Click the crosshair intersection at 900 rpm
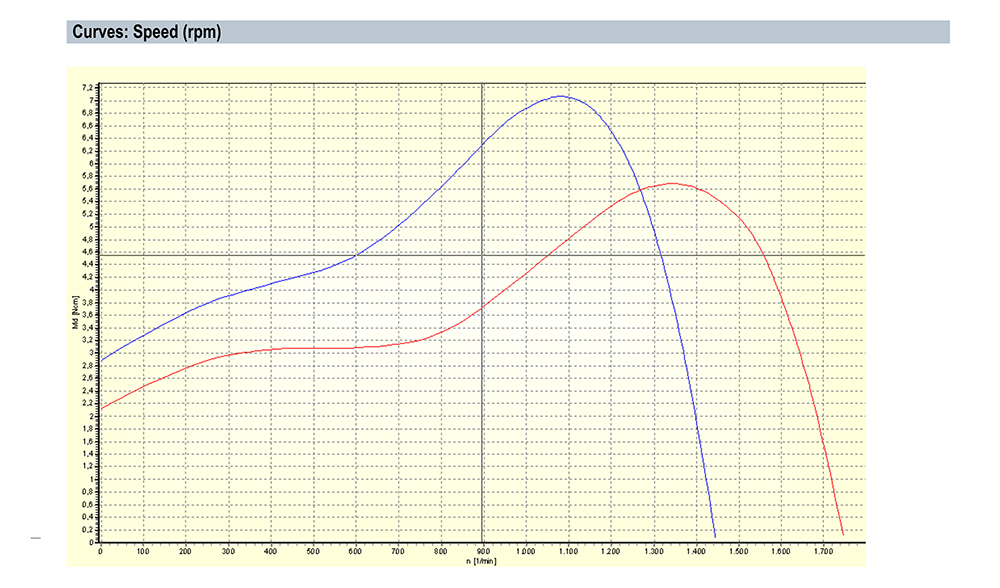 tap(483, 255)
